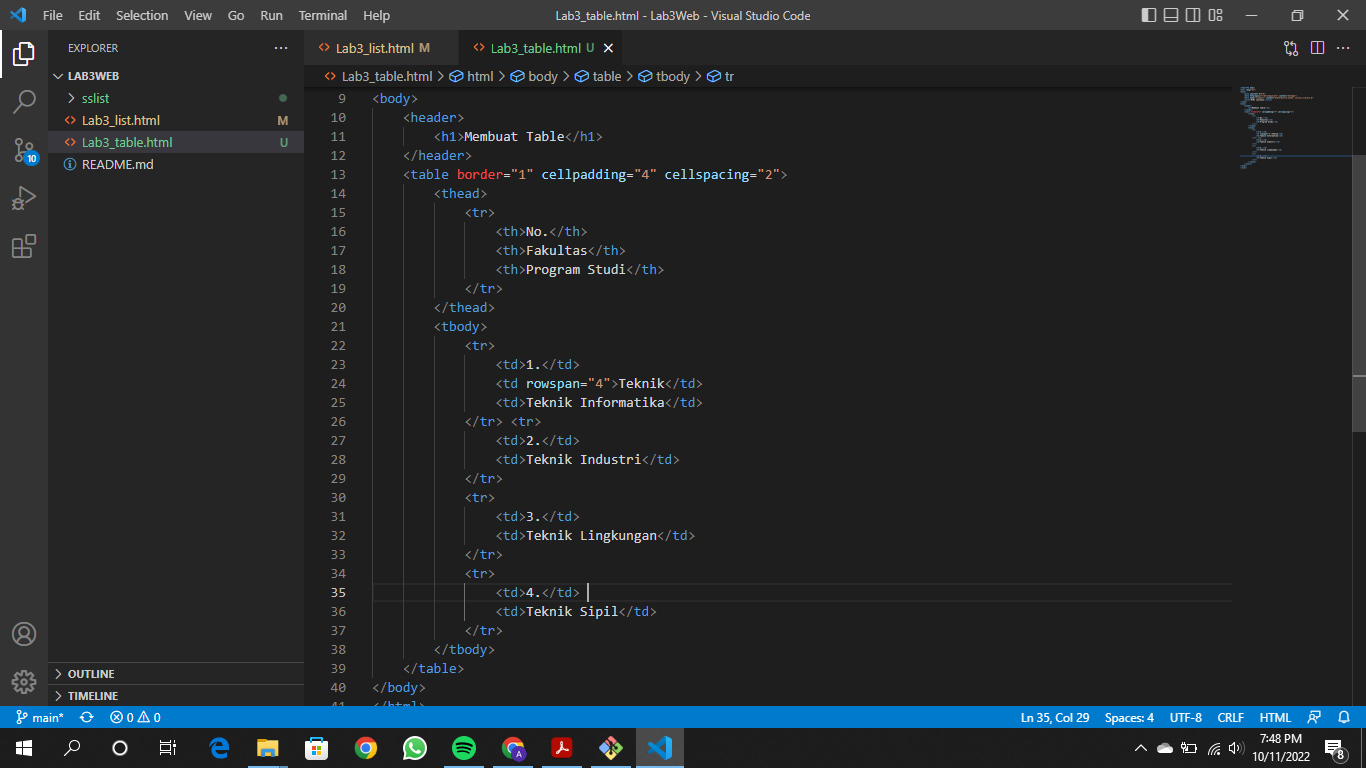
Task: Open Spotify from the taskbar
Action: coord(463,747)
